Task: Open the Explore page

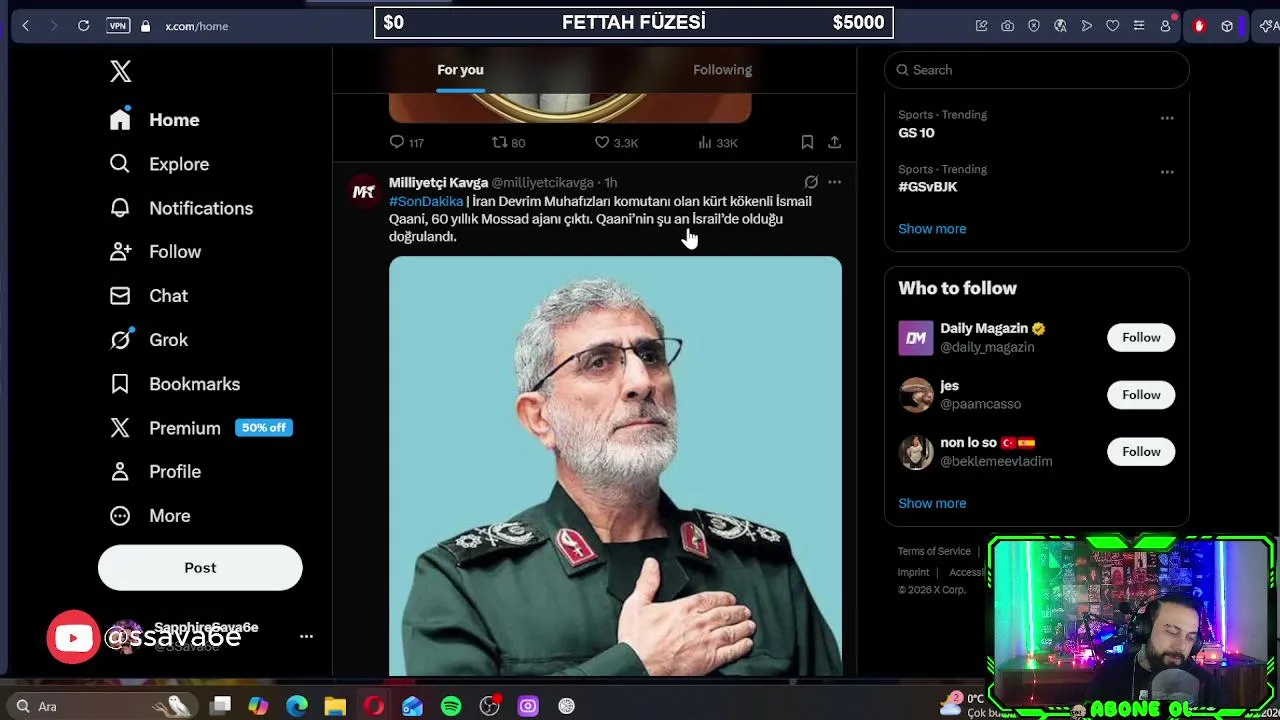Action: 160,164
